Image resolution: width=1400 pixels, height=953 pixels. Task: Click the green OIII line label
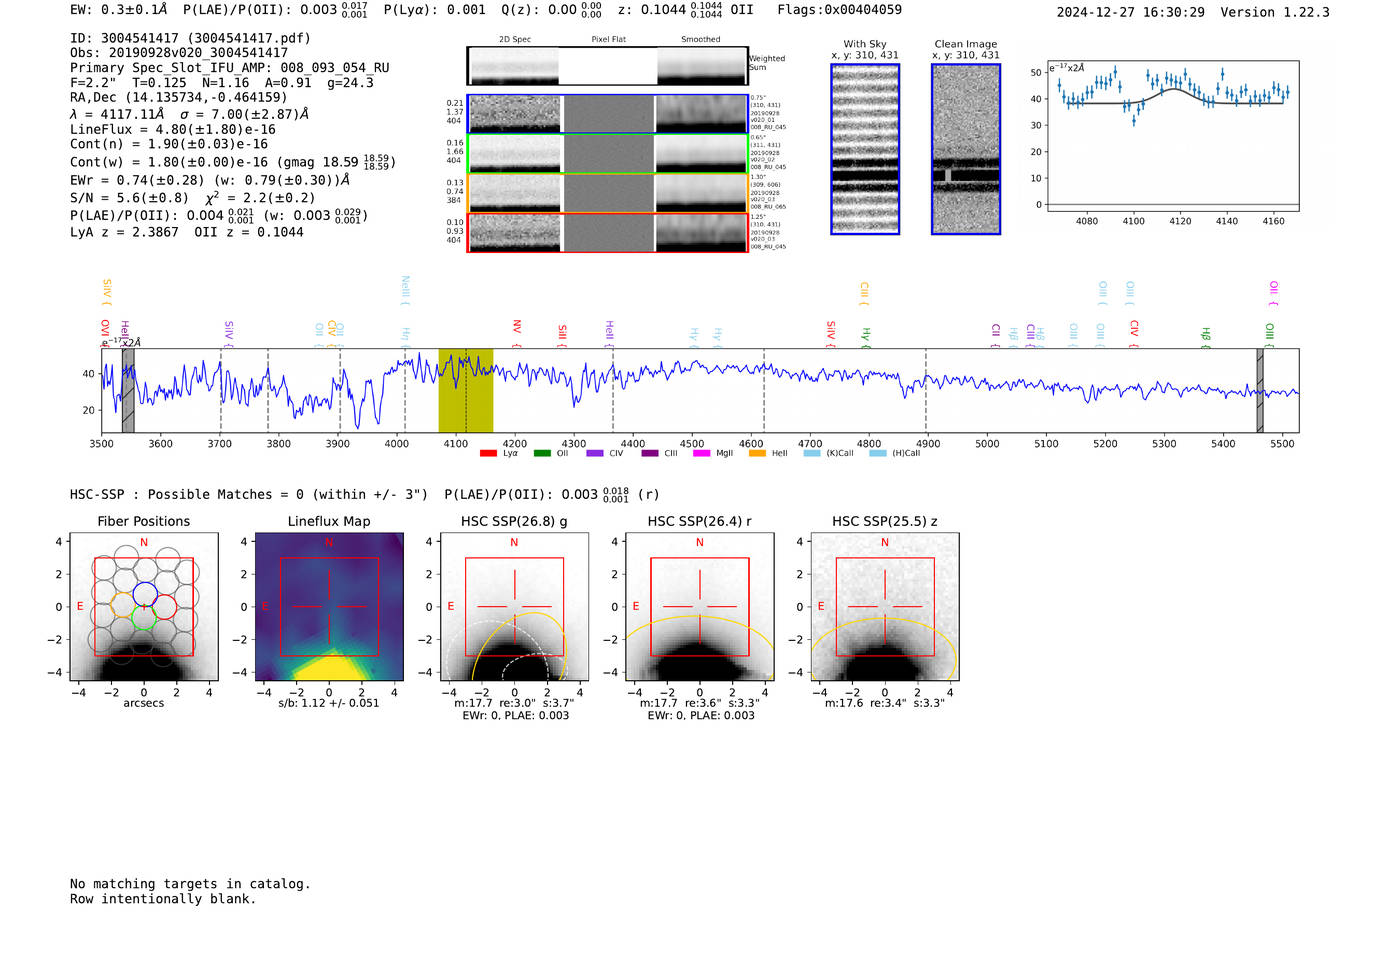point(1270,335)
